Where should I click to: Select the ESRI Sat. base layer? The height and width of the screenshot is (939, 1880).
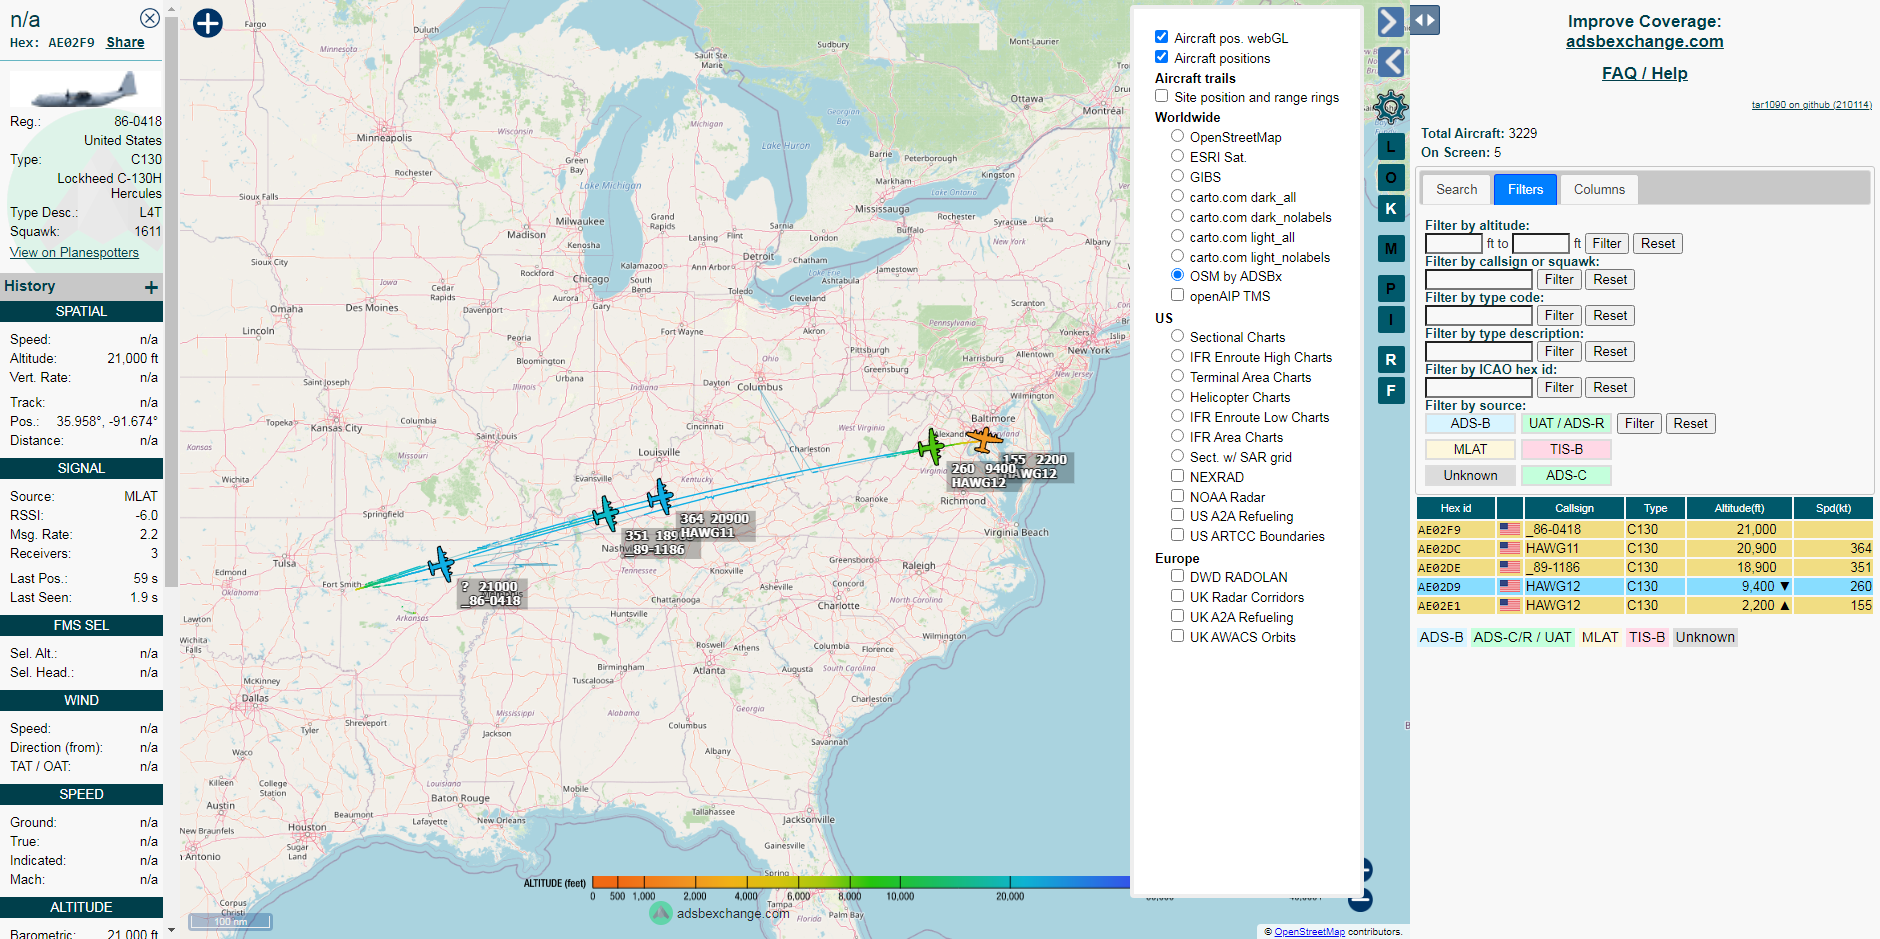[1177, 156]
